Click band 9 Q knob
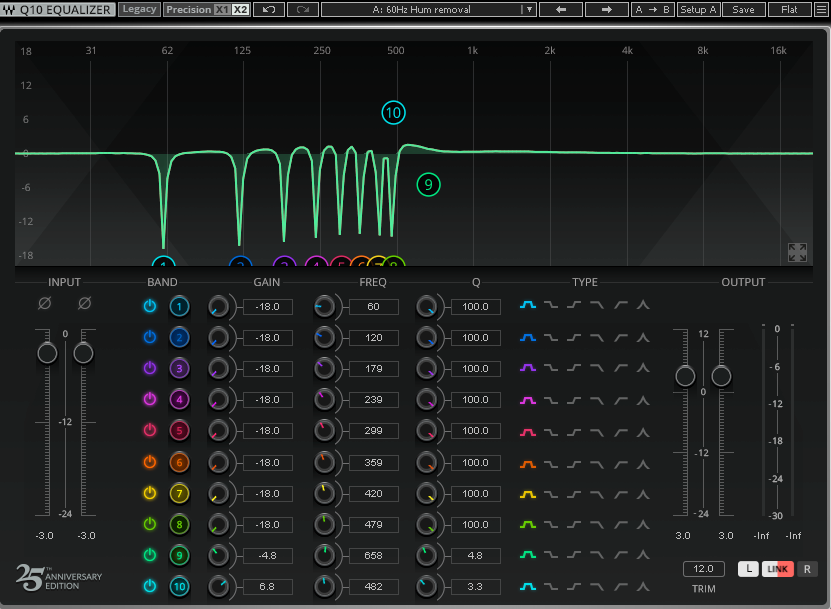The width and height of the screenshot is (831, 609). click(x=426, y=555)
